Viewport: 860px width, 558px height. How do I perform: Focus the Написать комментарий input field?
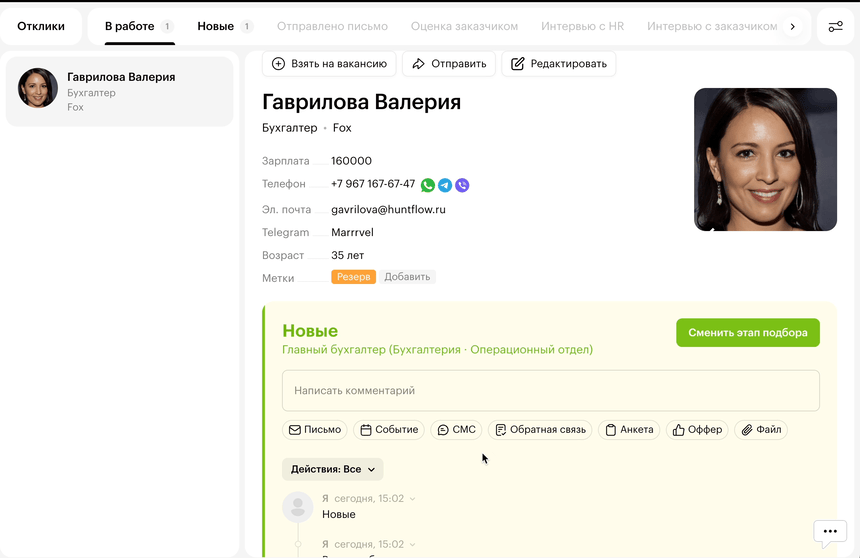pyautogui.click(x=550, y=391)
